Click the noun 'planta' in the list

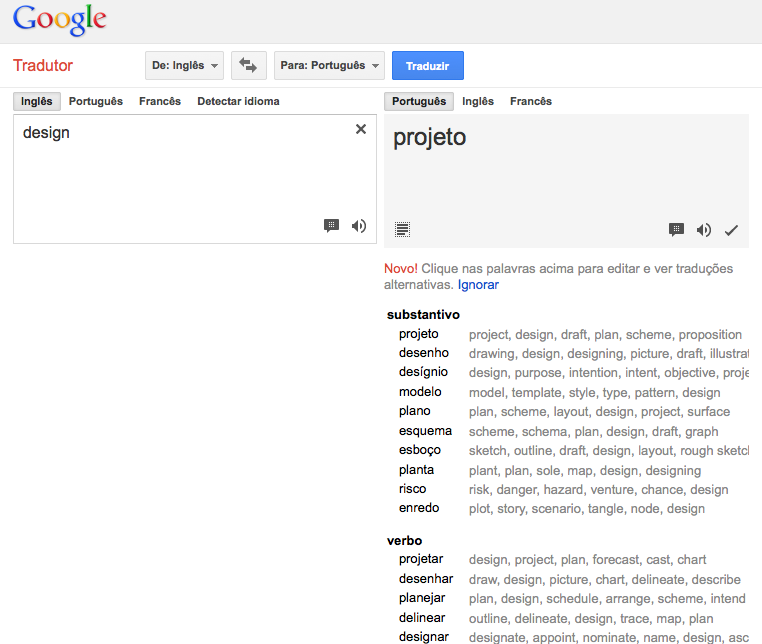416,470
